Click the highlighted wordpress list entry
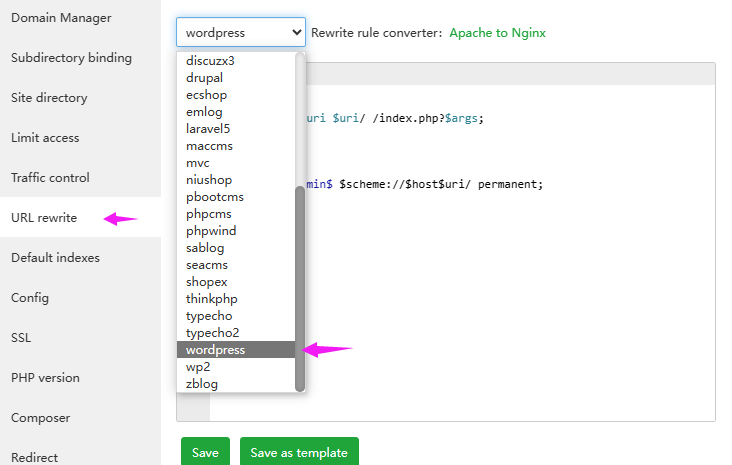Viewport: 732px width, 465px height. pos(215,349)
